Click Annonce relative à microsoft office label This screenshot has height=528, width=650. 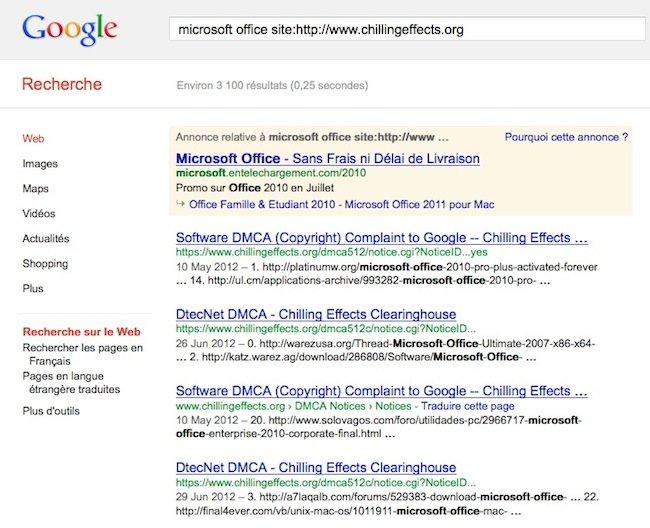tap(312, 137)
